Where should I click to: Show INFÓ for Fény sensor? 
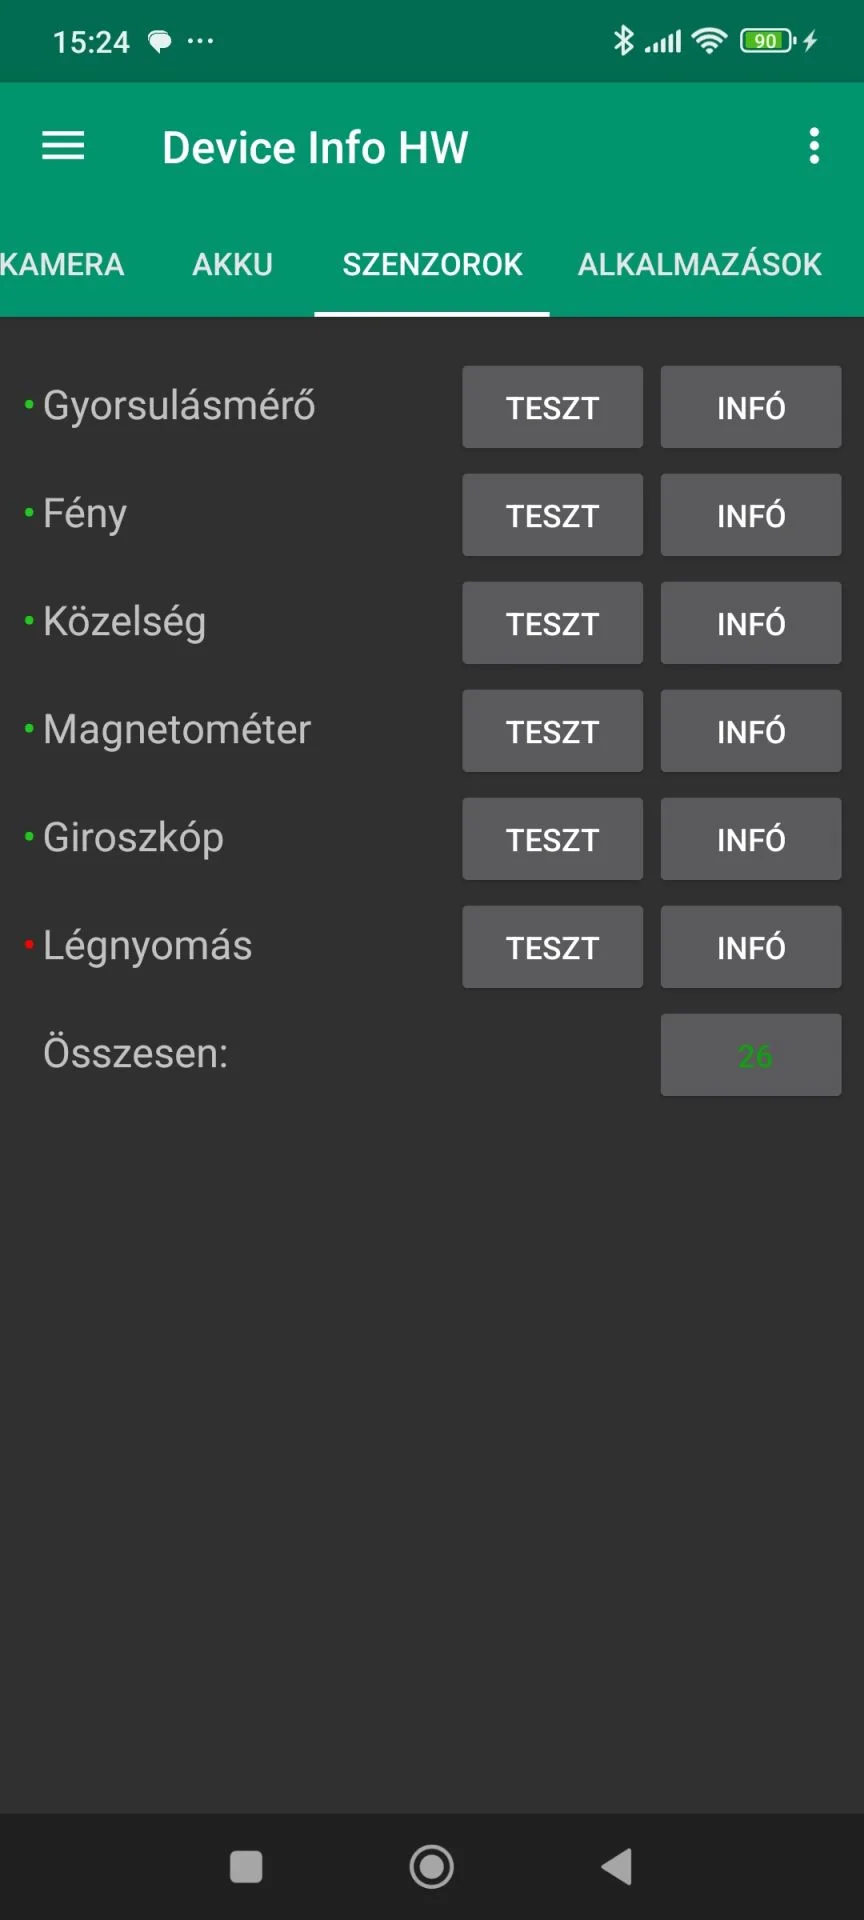coord(750,515)
